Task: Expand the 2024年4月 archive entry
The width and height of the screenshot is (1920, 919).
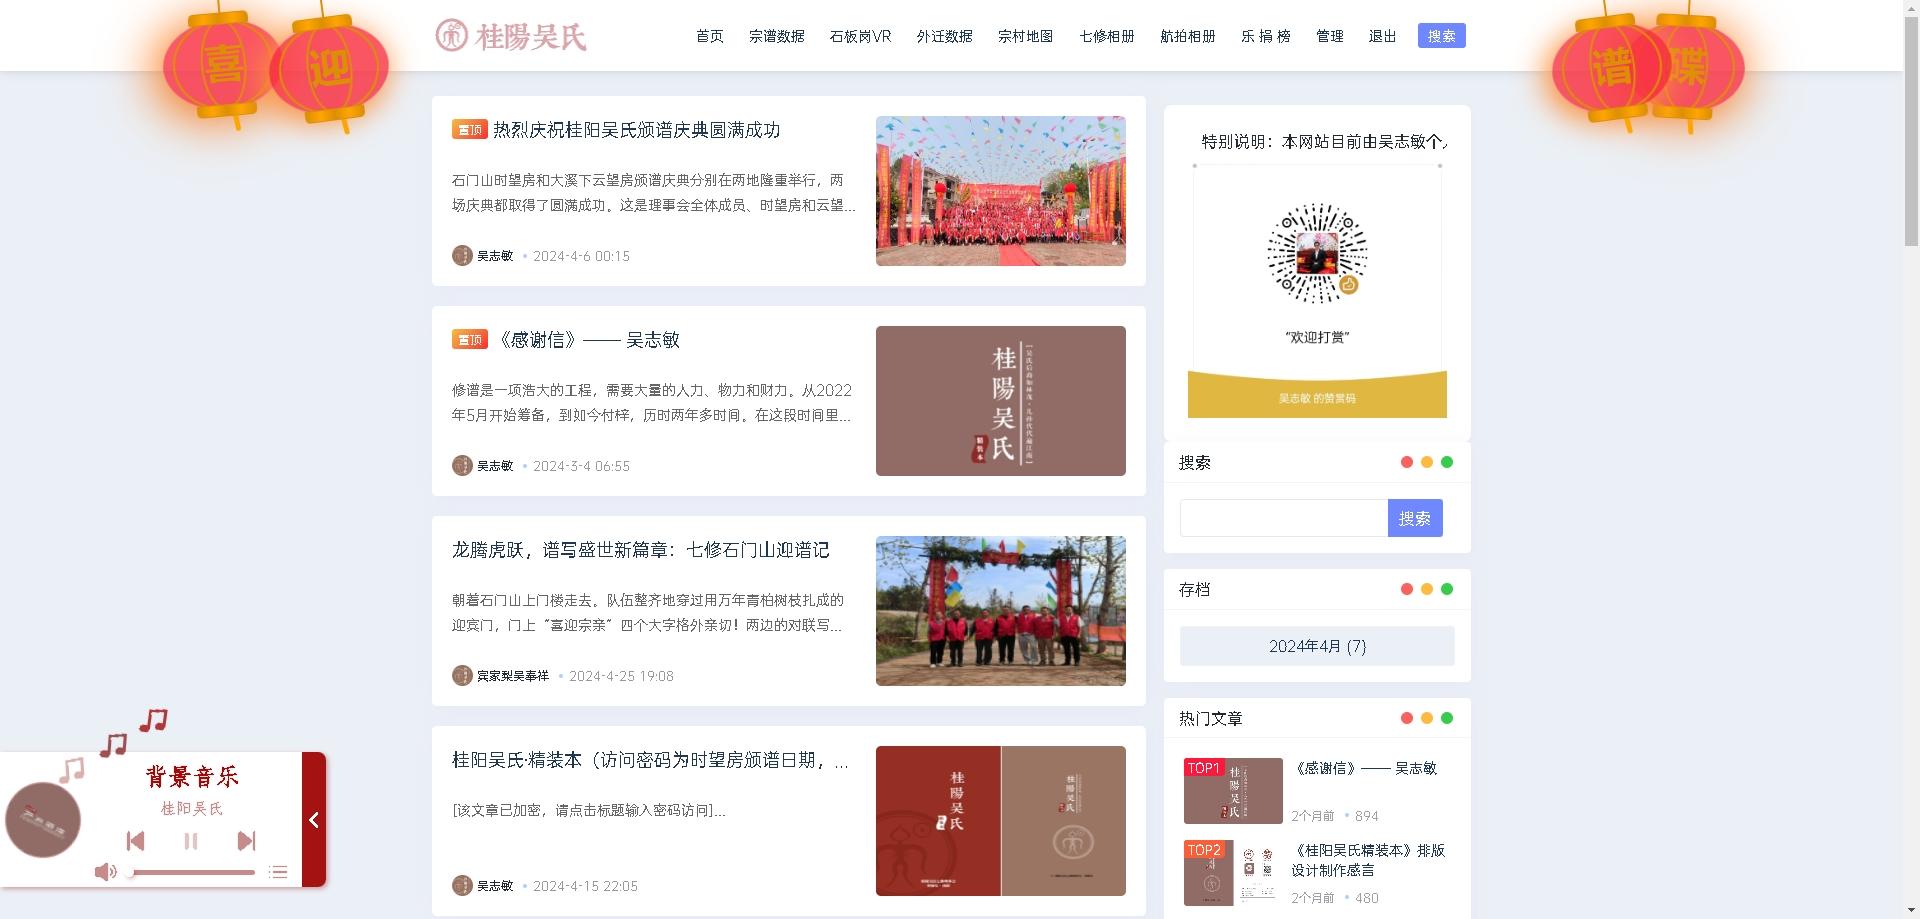Action: click(x=1317, y=646)
